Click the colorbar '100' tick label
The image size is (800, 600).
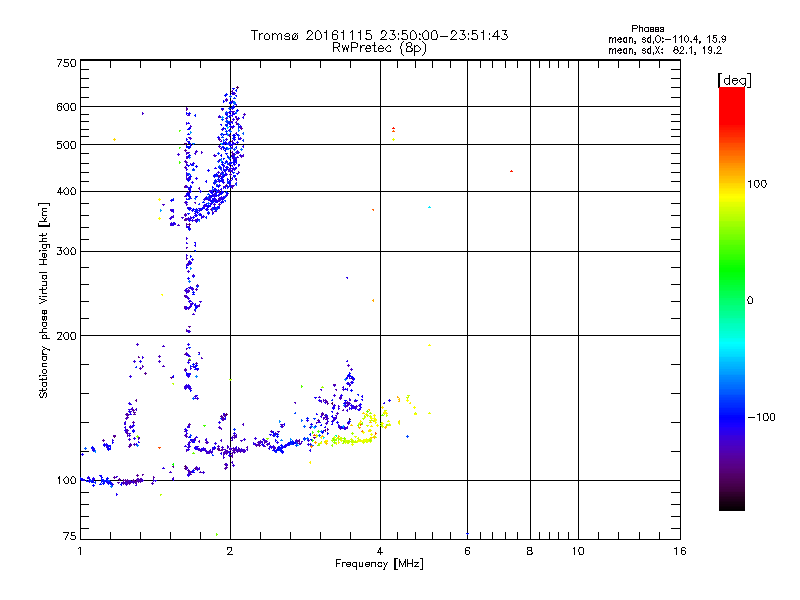pyautogui.click(x=757, y=184)
